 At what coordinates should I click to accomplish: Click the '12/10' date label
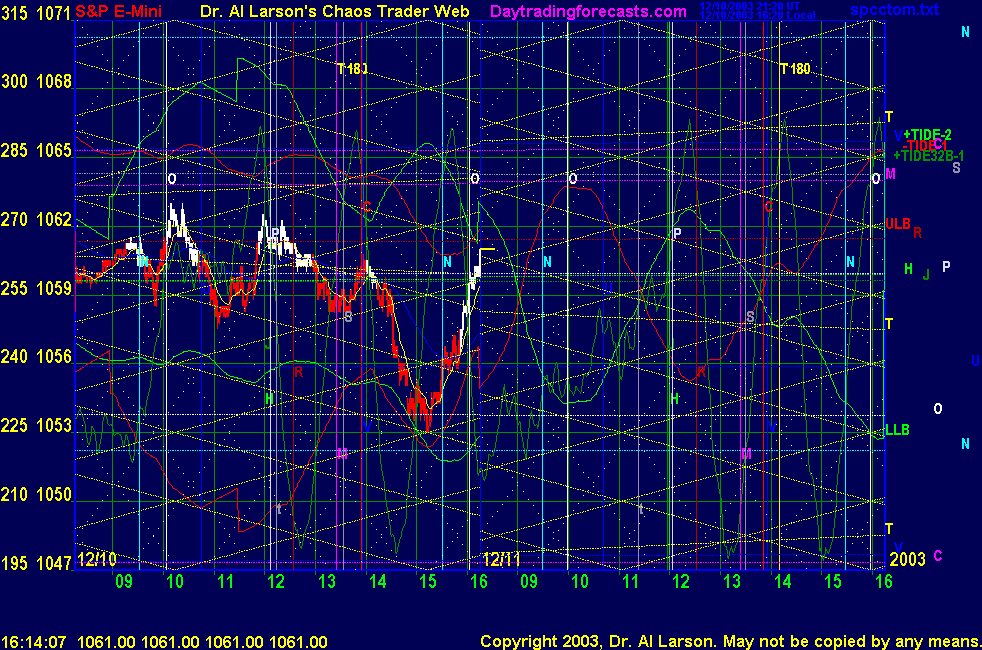click(x=96, y=559)
